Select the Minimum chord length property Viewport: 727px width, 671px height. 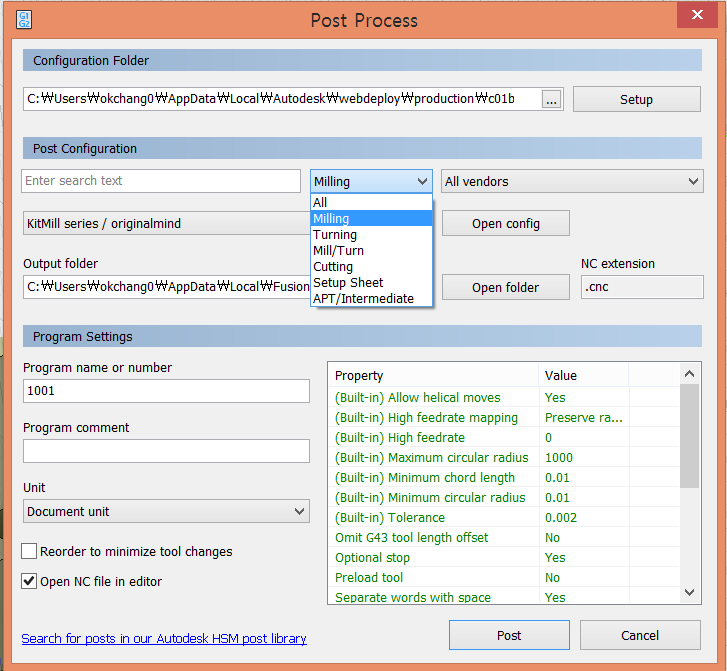pyautogui.click(x=503, y=477)
